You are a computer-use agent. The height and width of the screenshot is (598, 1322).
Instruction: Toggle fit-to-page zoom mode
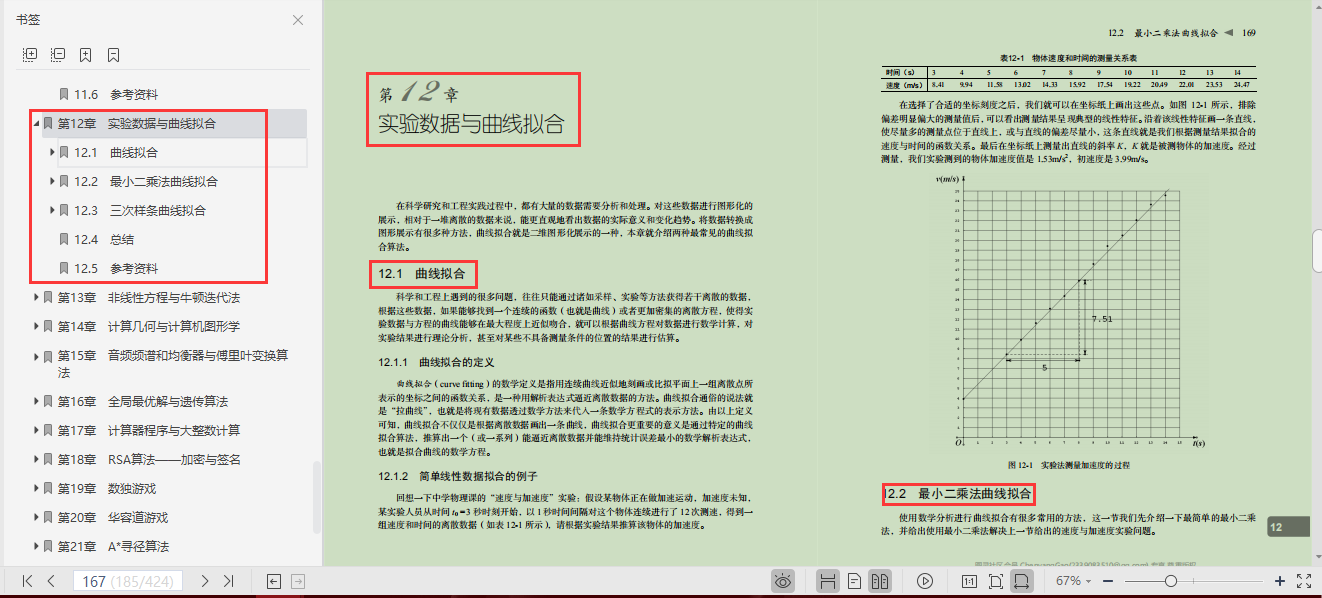coord(996,580)
